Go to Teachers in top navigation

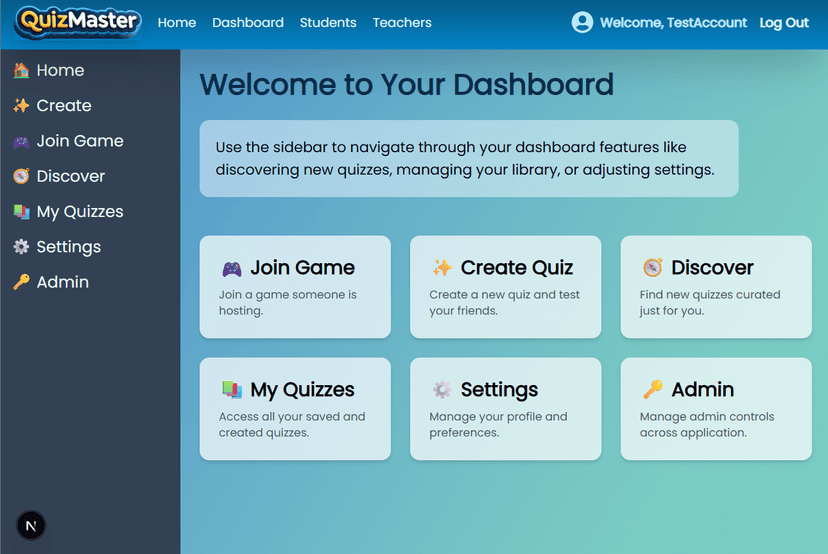pyautogui.click(x=402, y=23)
